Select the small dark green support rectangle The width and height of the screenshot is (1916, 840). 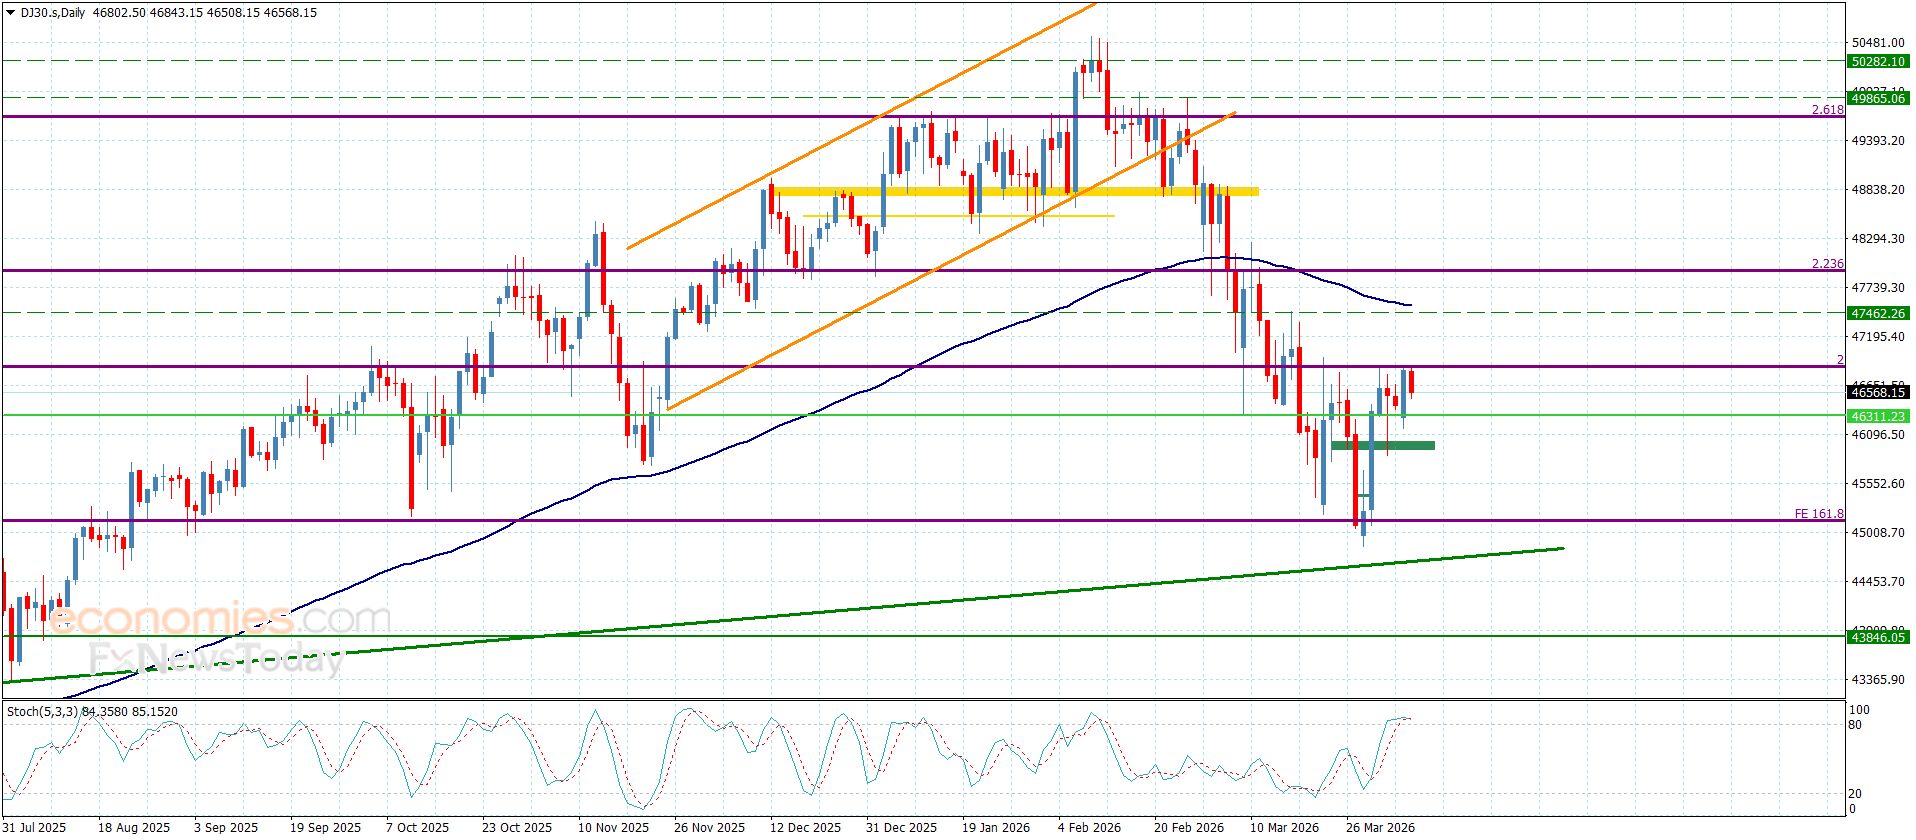[x=1382, y=446]
